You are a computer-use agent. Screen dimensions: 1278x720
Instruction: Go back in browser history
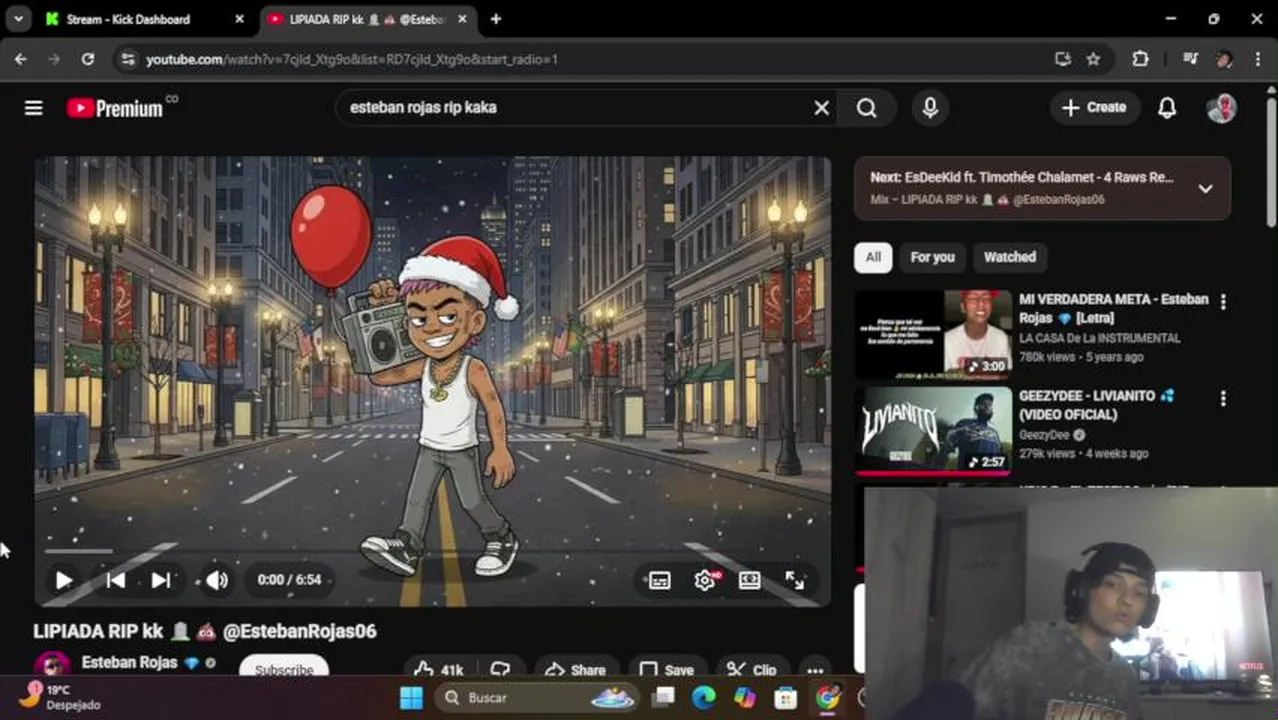click(21, 59)
